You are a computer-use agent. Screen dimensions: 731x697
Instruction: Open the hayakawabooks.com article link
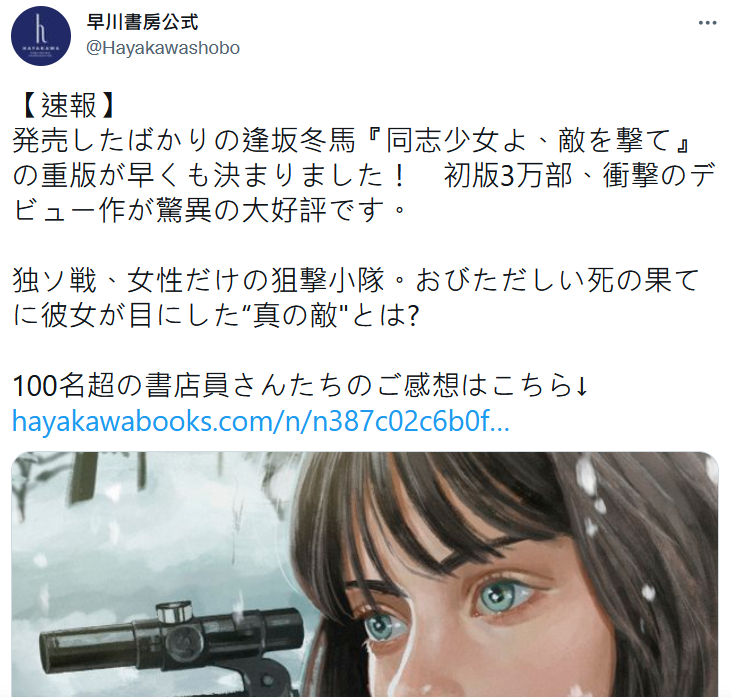261,421
